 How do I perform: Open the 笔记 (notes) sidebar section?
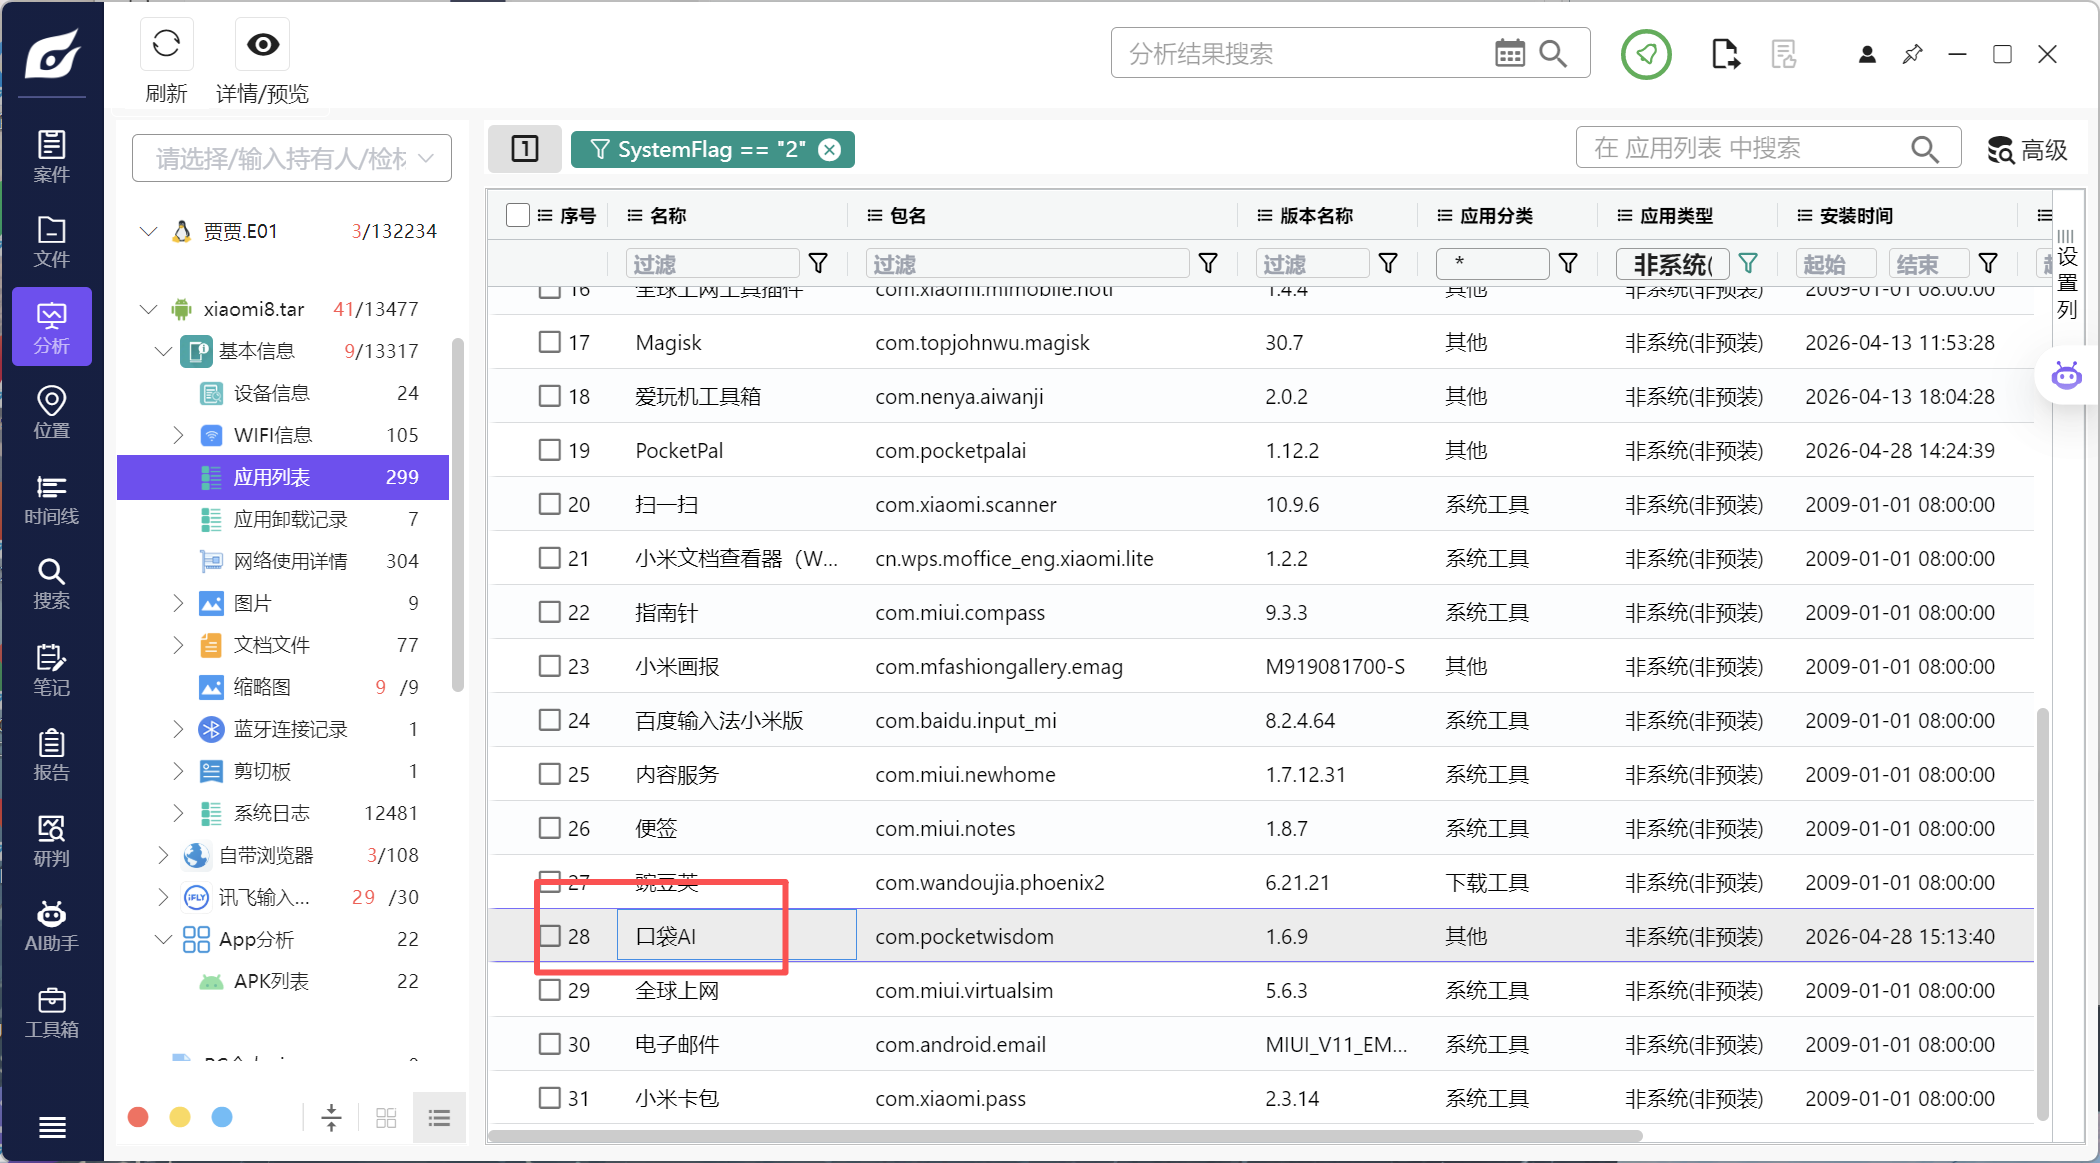[x=52, y=669]
